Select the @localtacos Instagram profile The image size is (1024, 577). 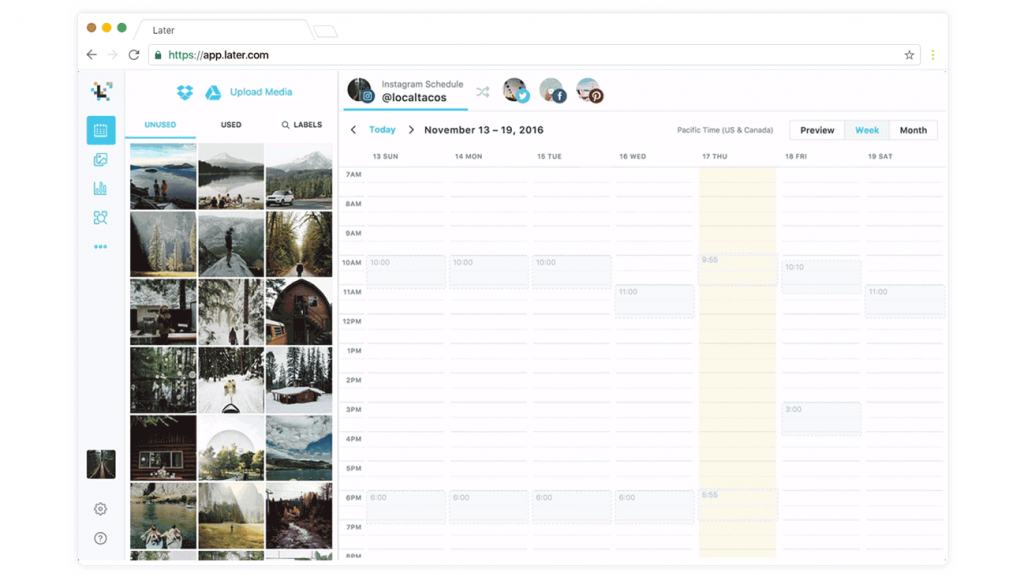(x=406, y=91)
